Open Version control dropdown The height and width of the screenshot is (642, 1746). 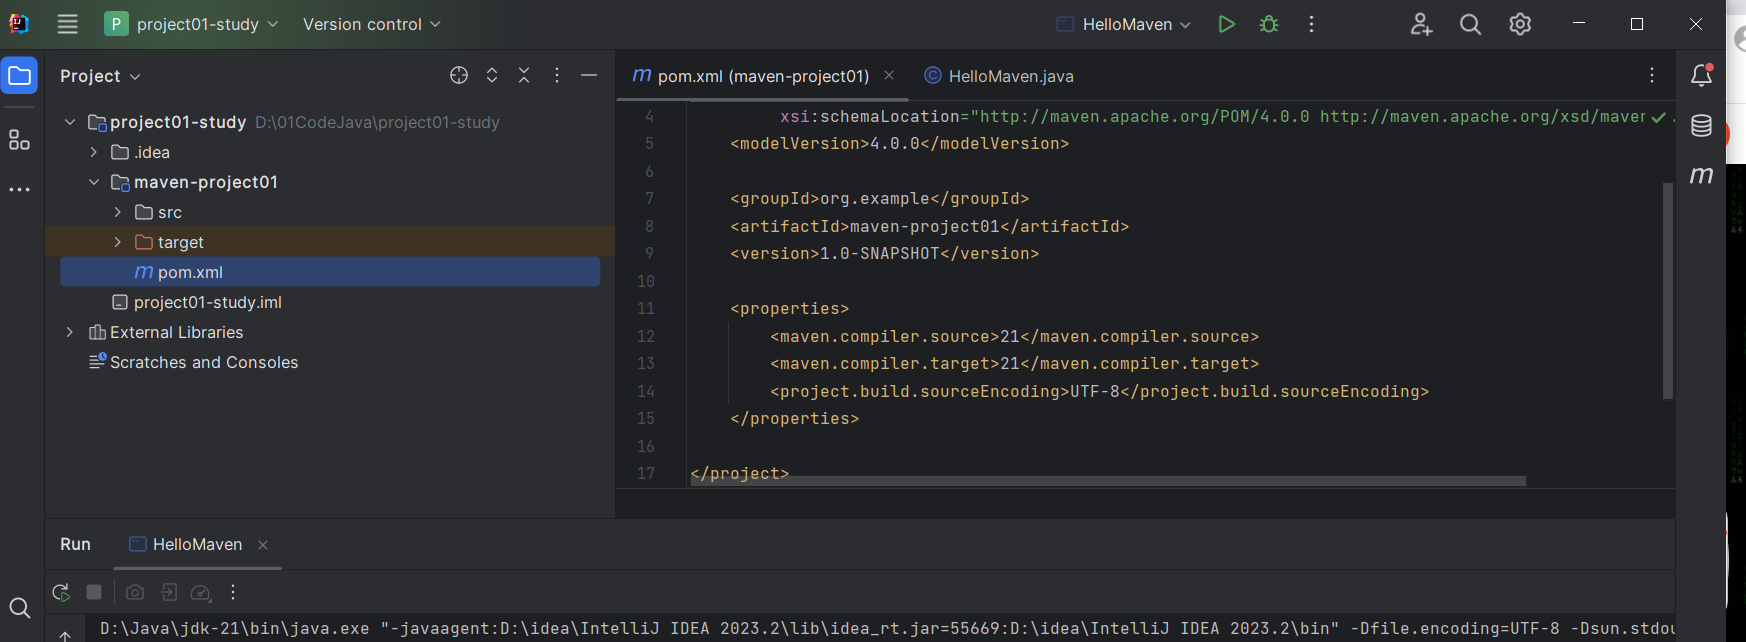pos(372,24)
